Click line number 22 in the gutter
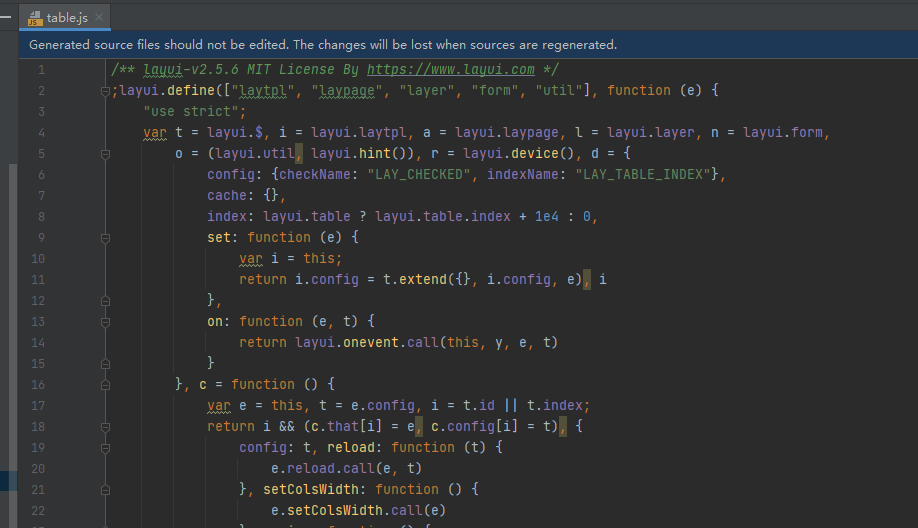 pos(38,510)
